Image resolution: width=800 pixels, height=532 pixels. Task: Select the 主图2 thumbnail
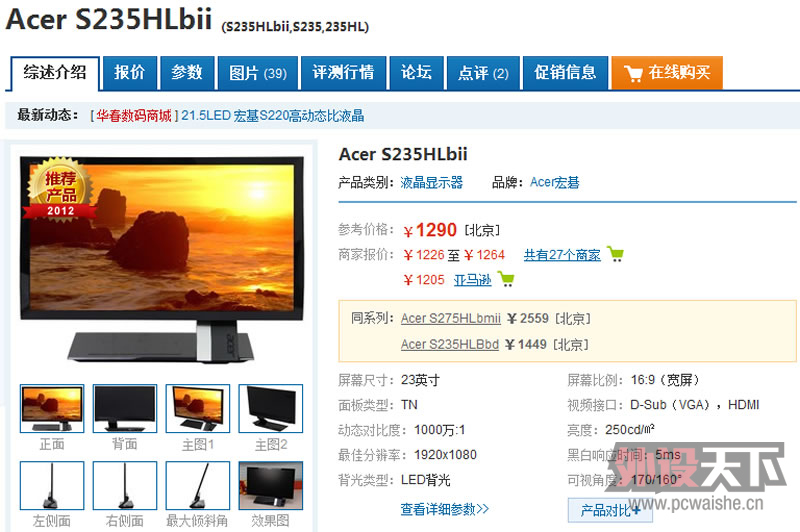point(271,409)
